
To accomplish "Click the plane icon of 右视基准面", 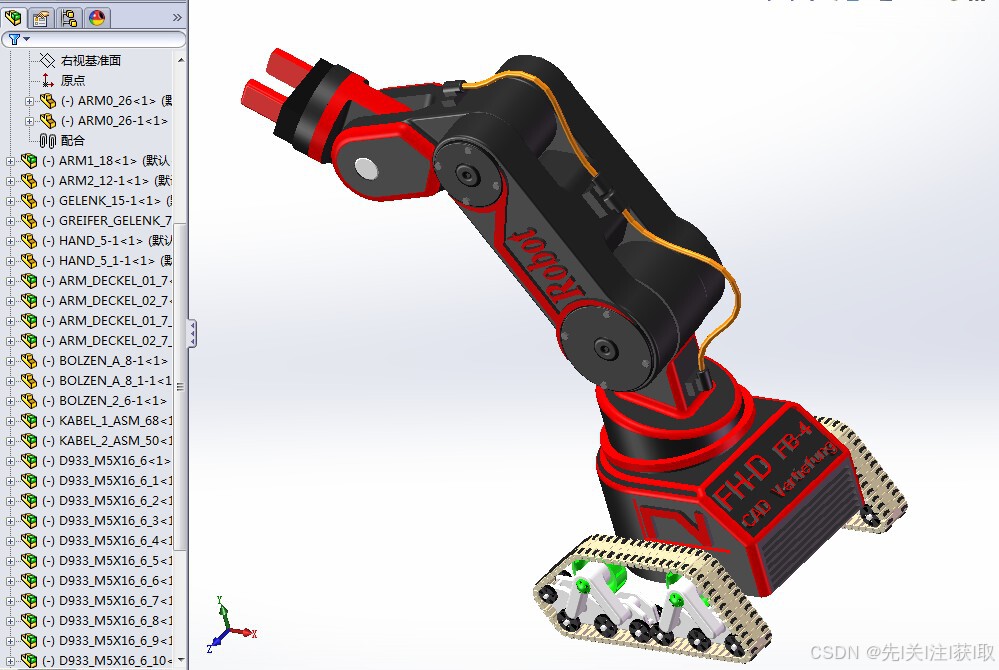I will click(x=48, y=61).
